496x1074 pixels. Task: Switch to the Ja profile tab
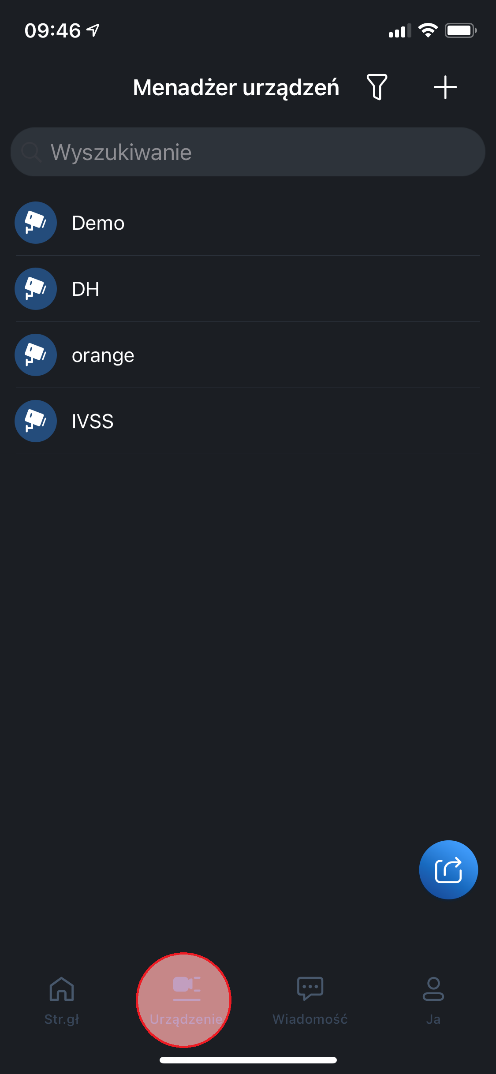click(433, 1000)
